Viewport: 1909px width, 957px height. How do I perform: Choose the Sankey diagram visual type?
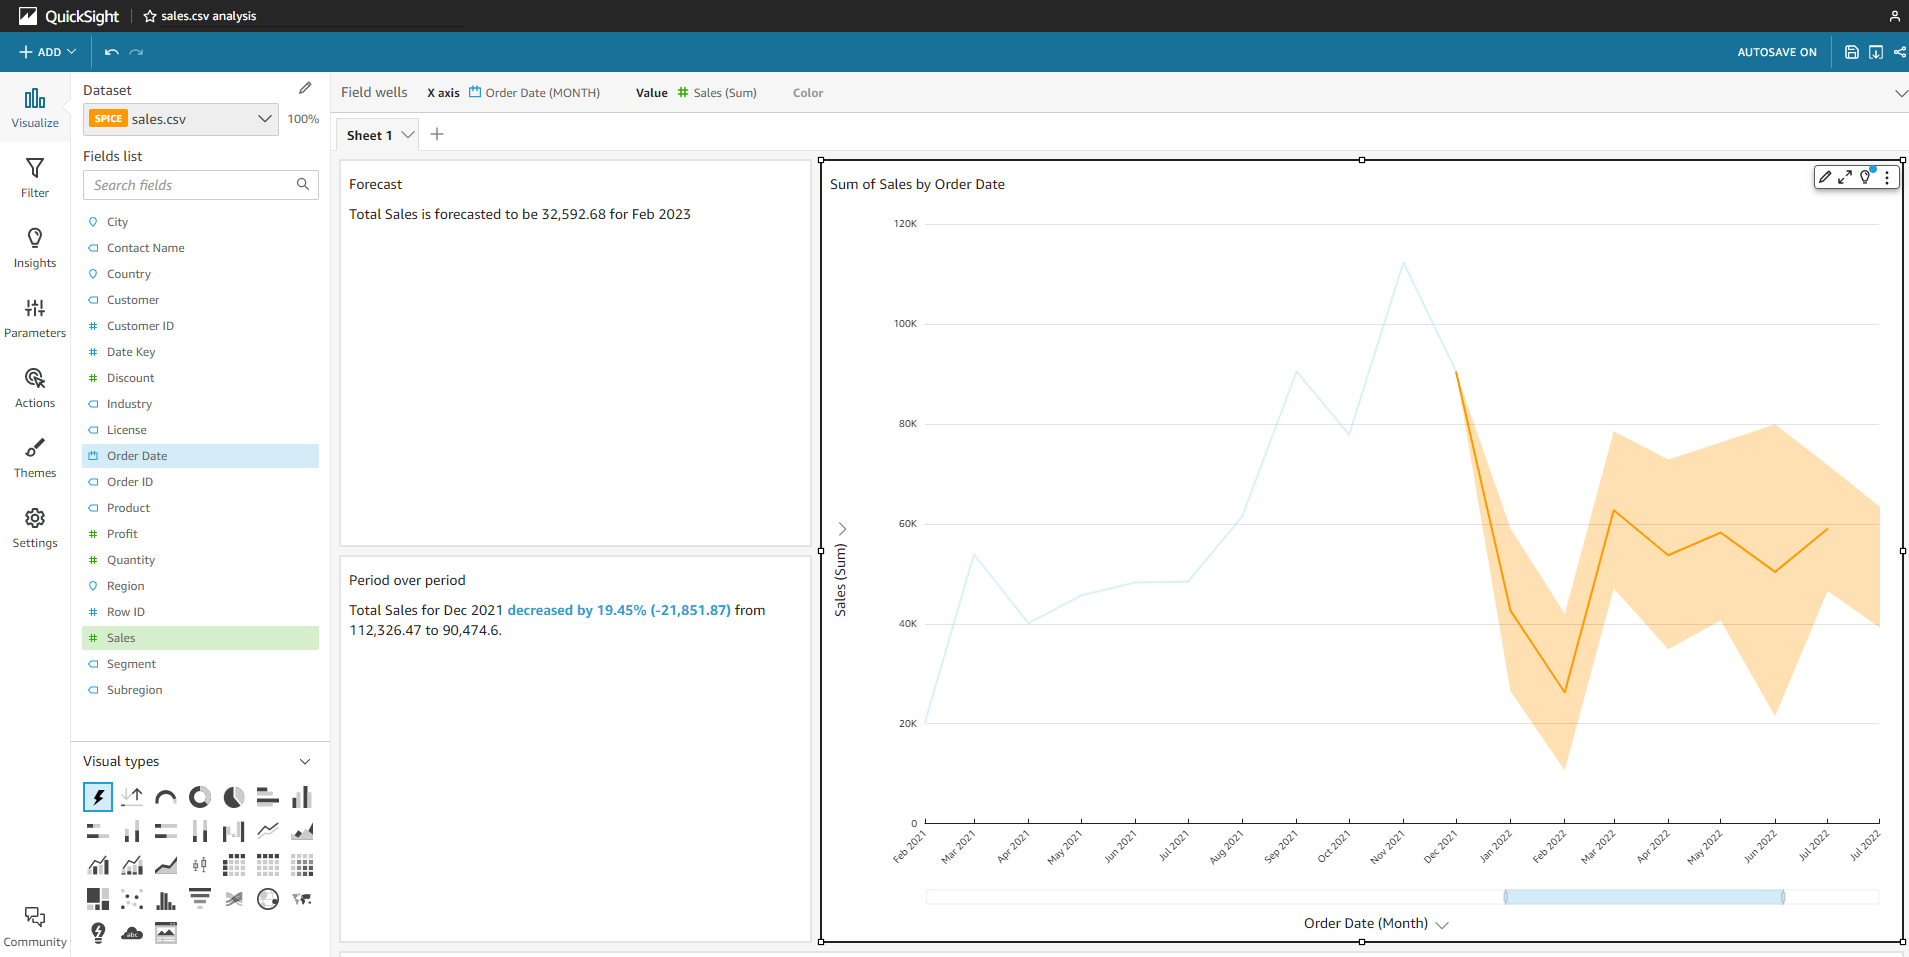point(234,899)
